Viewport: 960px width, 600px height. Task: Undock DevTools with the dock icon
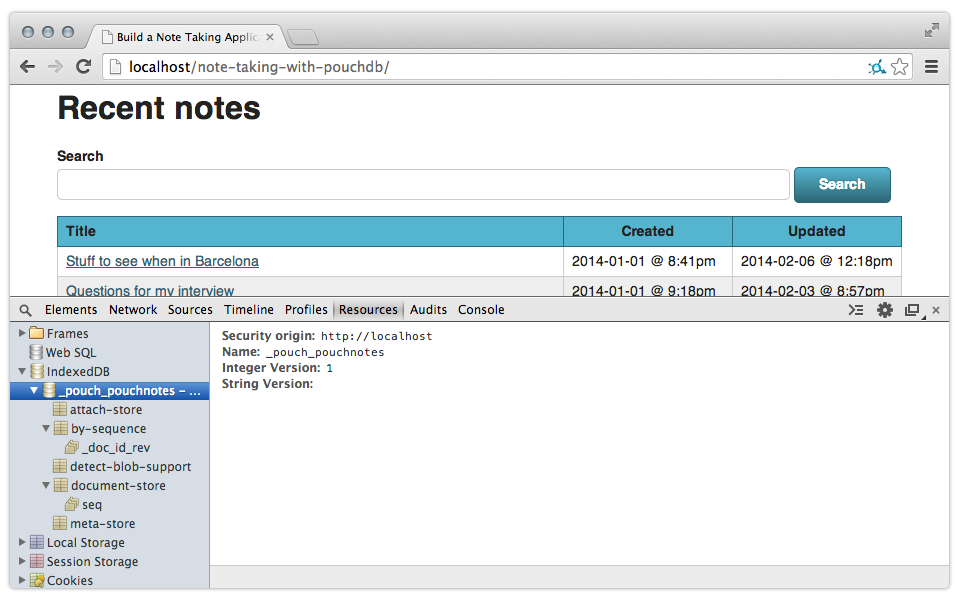(x=913, y=310)
